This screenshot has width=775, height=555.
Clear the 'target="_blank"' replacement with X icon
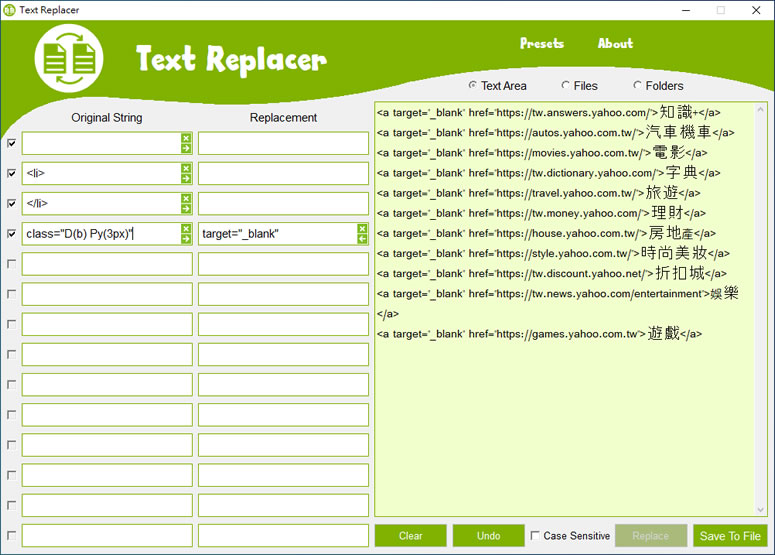pos(362,228)
